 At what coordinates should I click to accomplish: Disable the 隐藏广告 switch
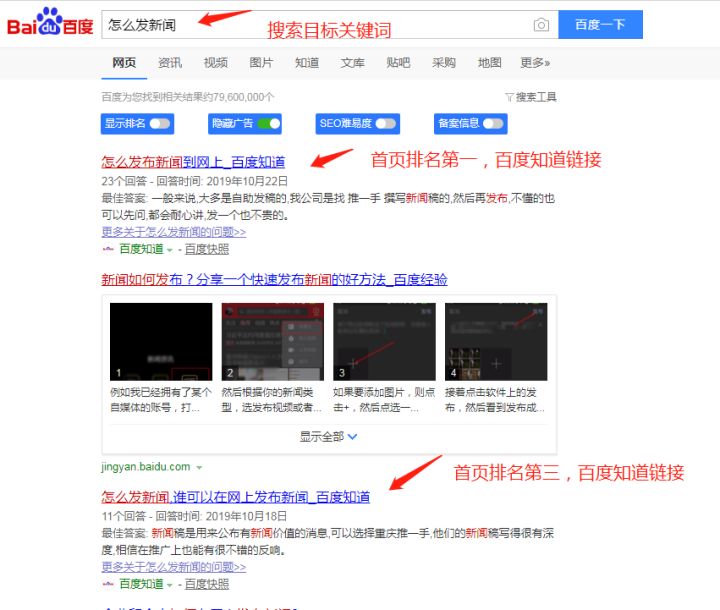[268, 124]
